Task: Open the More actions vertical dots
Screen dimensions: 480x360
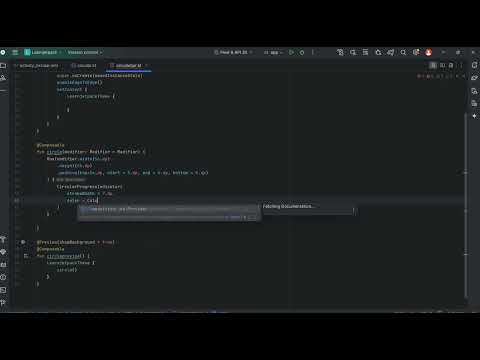Action: pos(312,52)
